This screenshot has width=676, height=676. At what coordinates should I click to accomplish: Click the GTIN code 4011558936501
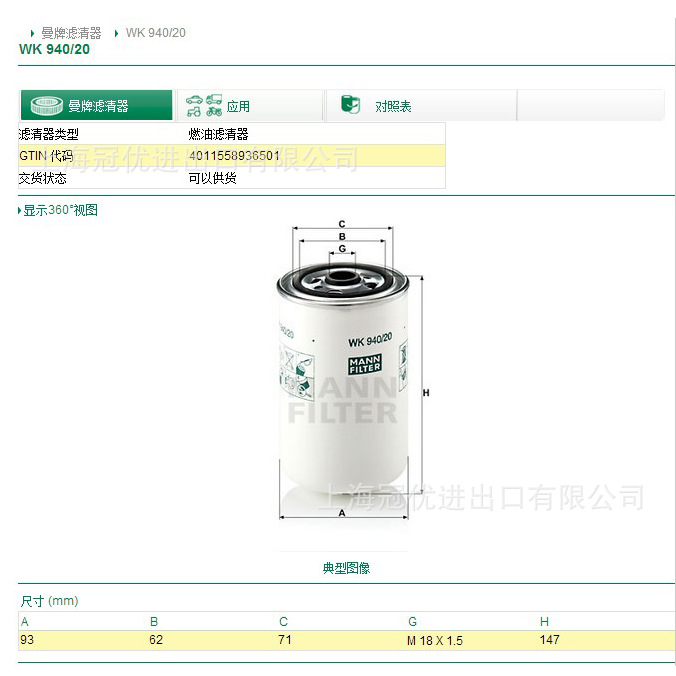pyautogui.click(x=235, y=156)
